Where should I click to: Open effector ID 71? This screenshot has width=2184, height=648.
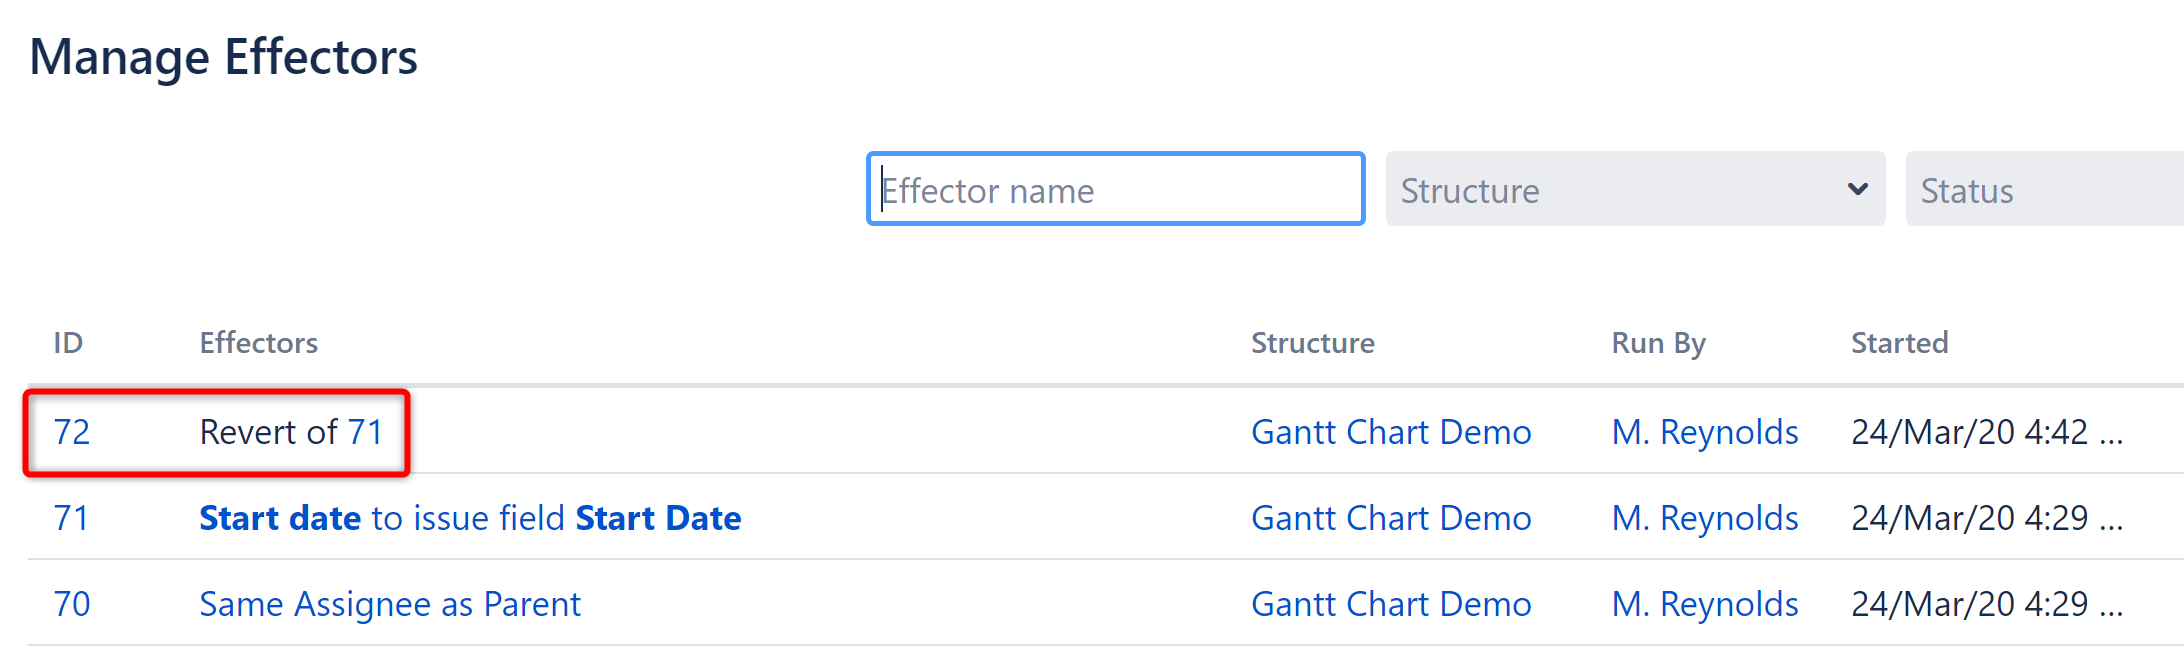(x=70, y=517)
